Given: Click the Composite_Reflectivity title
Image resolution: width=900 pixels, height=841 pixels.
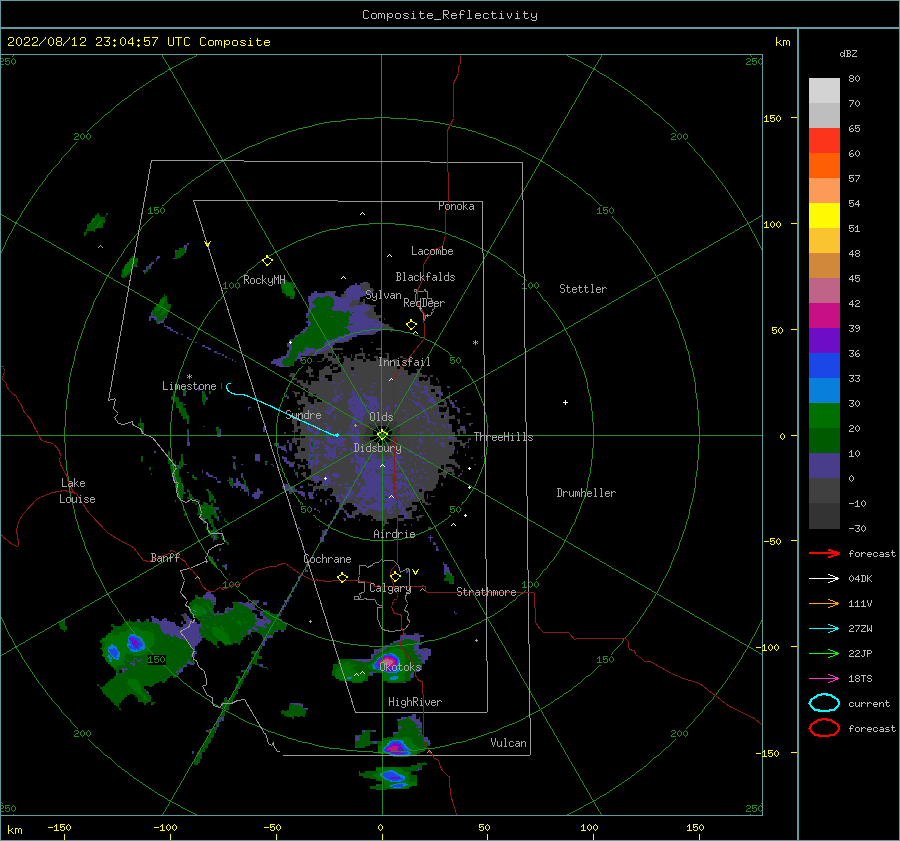Looking at the screenshot, I should click(450, 15).
